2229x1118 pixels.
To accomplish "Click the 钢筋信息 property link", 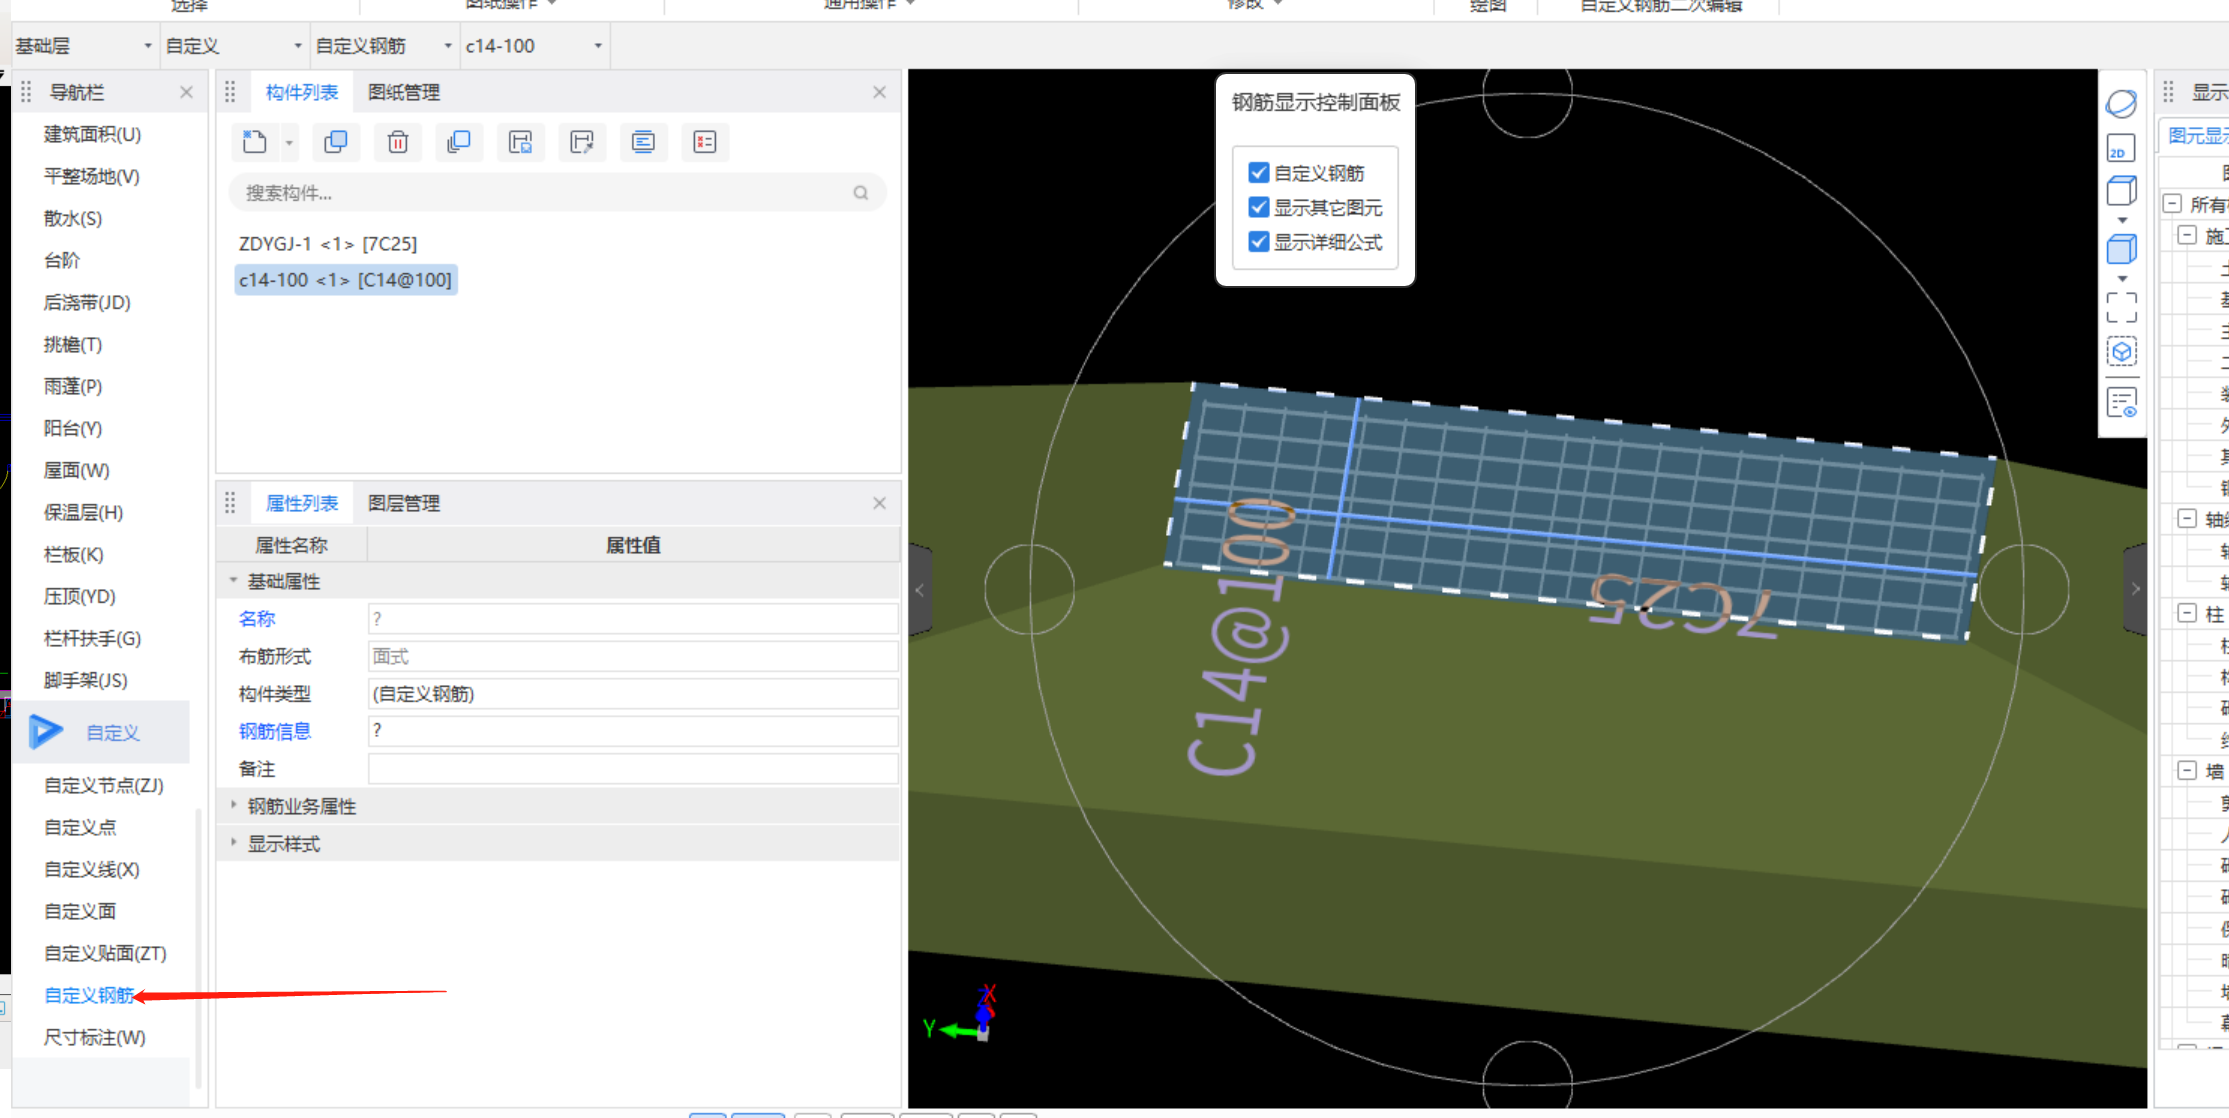I will coord(275,731).
